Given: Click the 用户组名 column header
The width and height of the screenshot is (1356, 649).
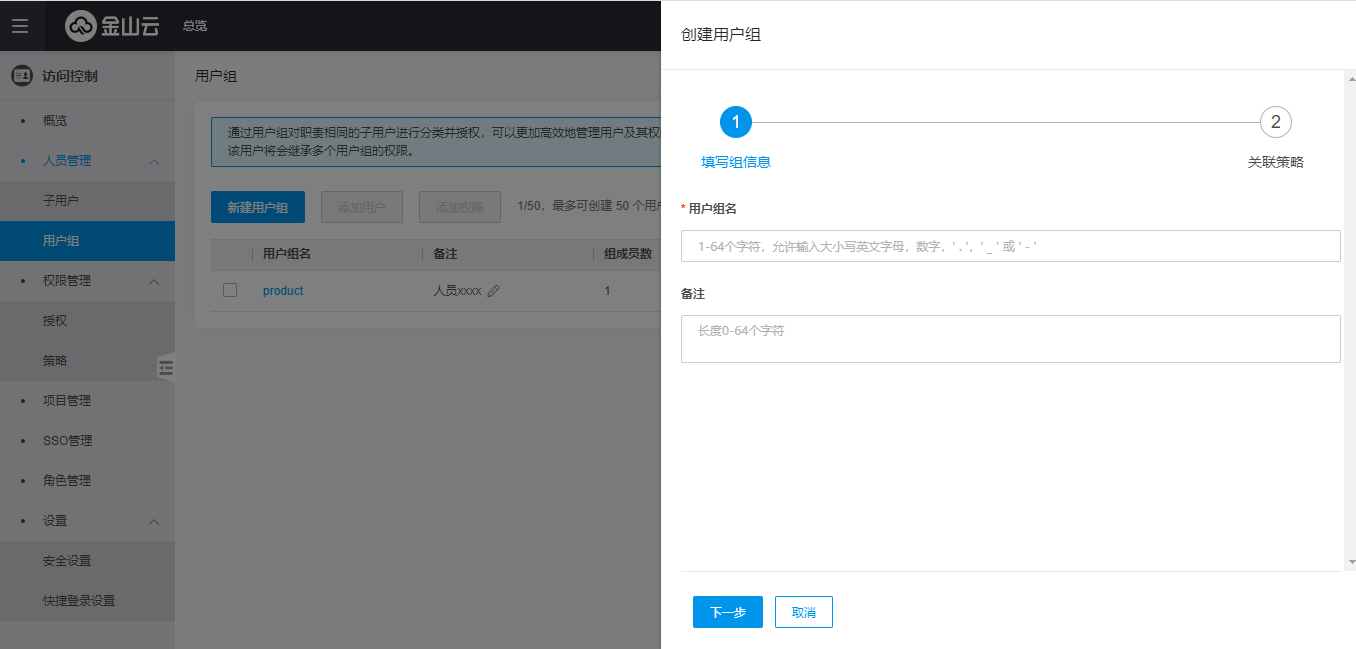Looking at the screenshot, I should (x=287, y=254).
